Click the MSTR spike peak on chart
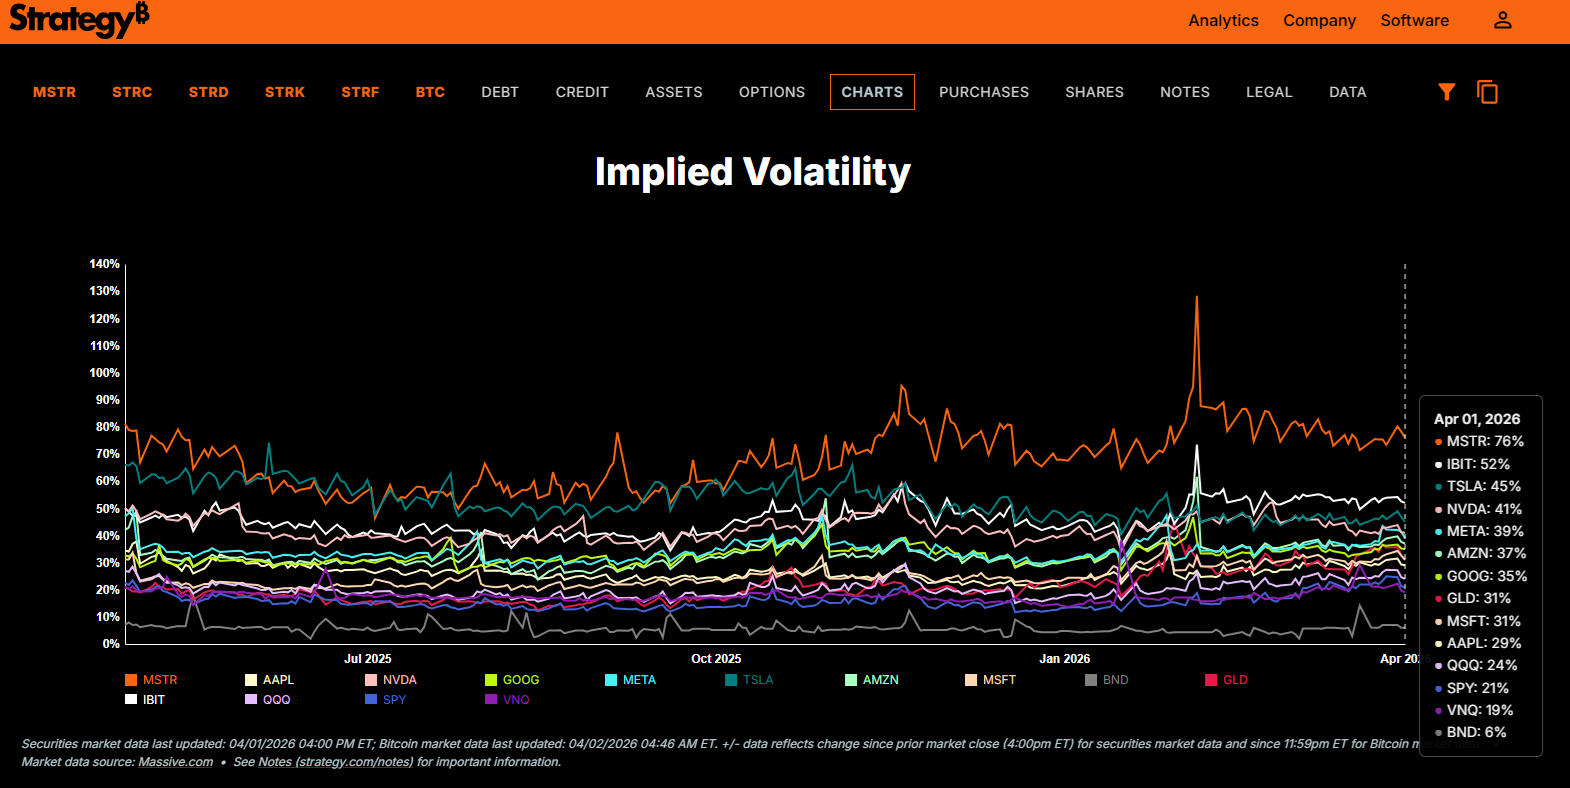 coord(1196,297)
